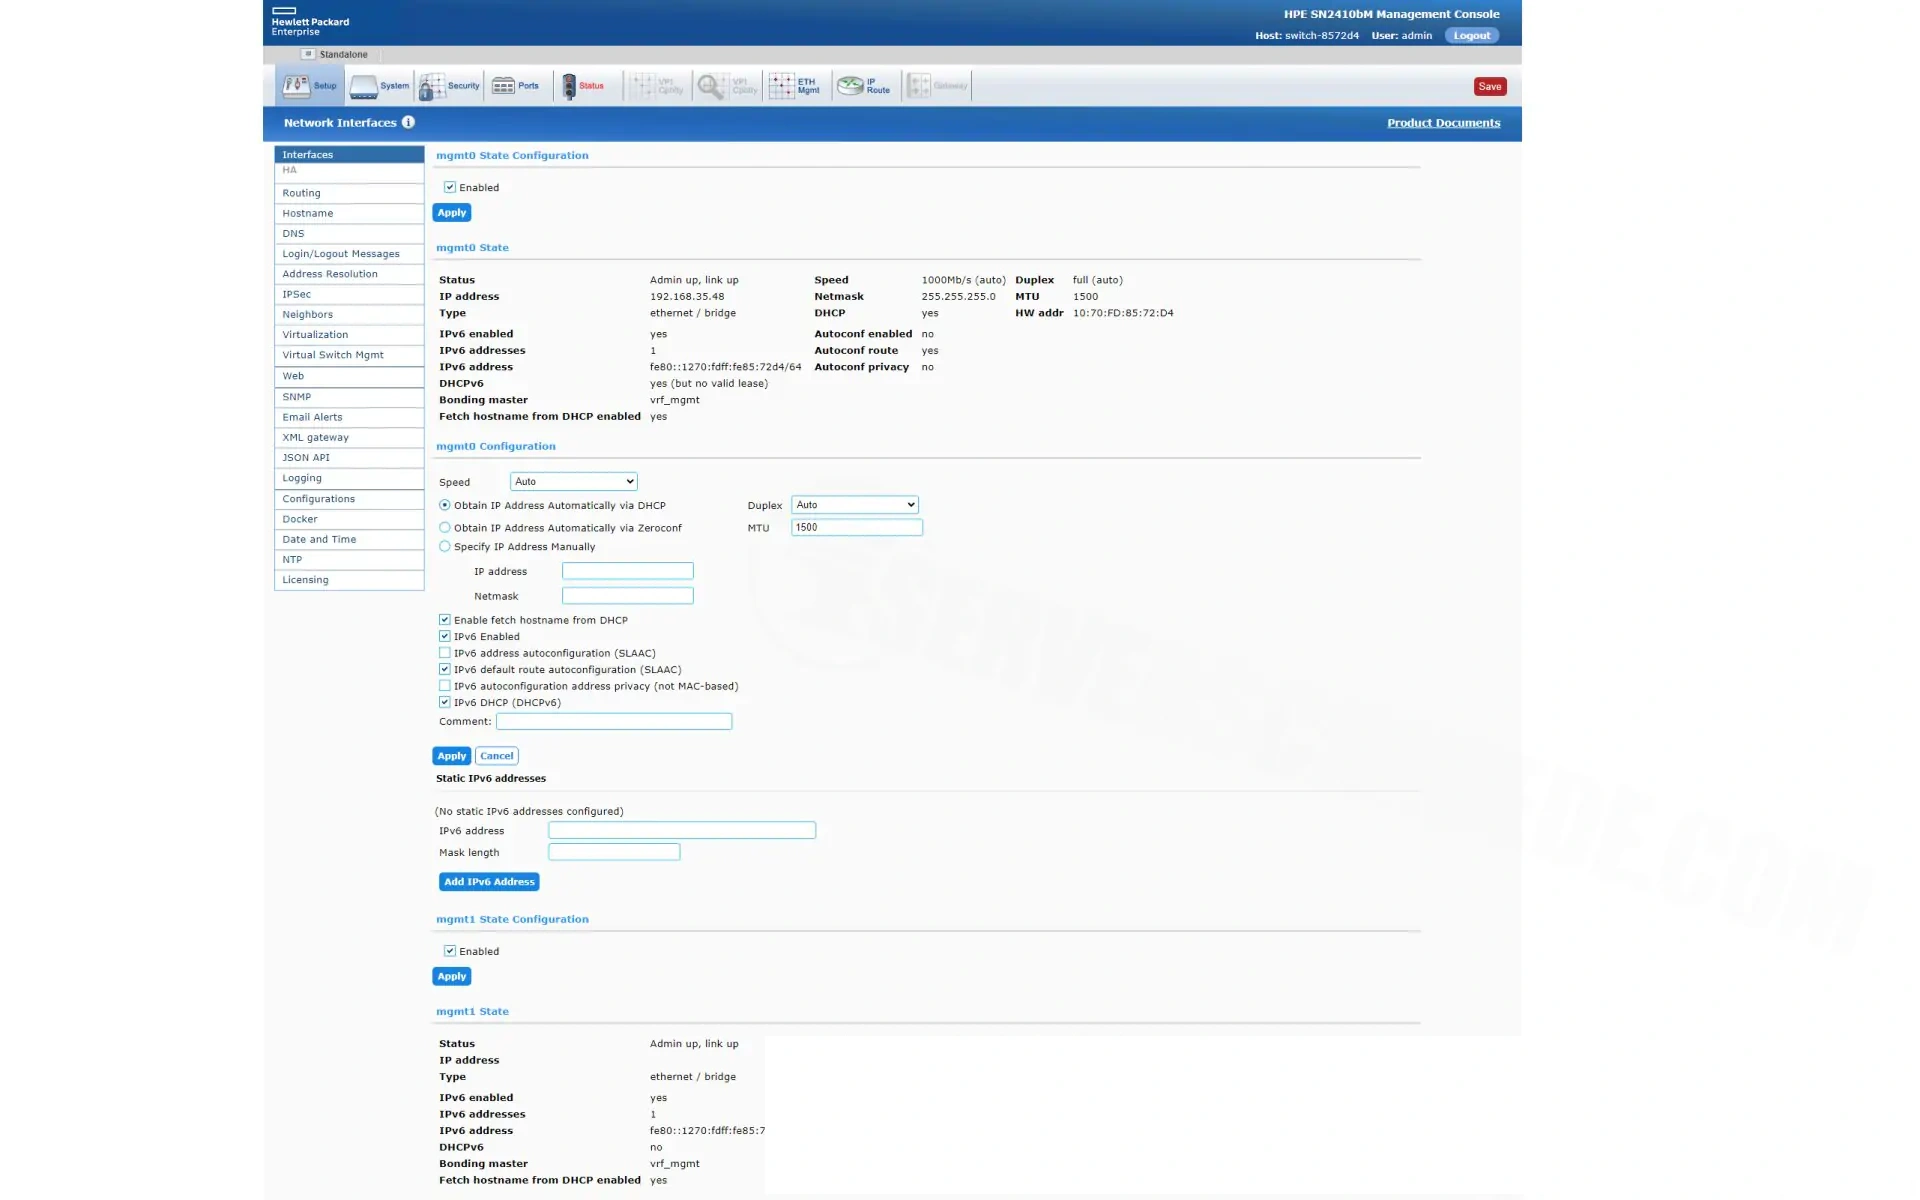1920x1200 pixels.
Task: Toggle IPv6 DHCP (DHCPv6) checkbox
Action: (445, 702)
